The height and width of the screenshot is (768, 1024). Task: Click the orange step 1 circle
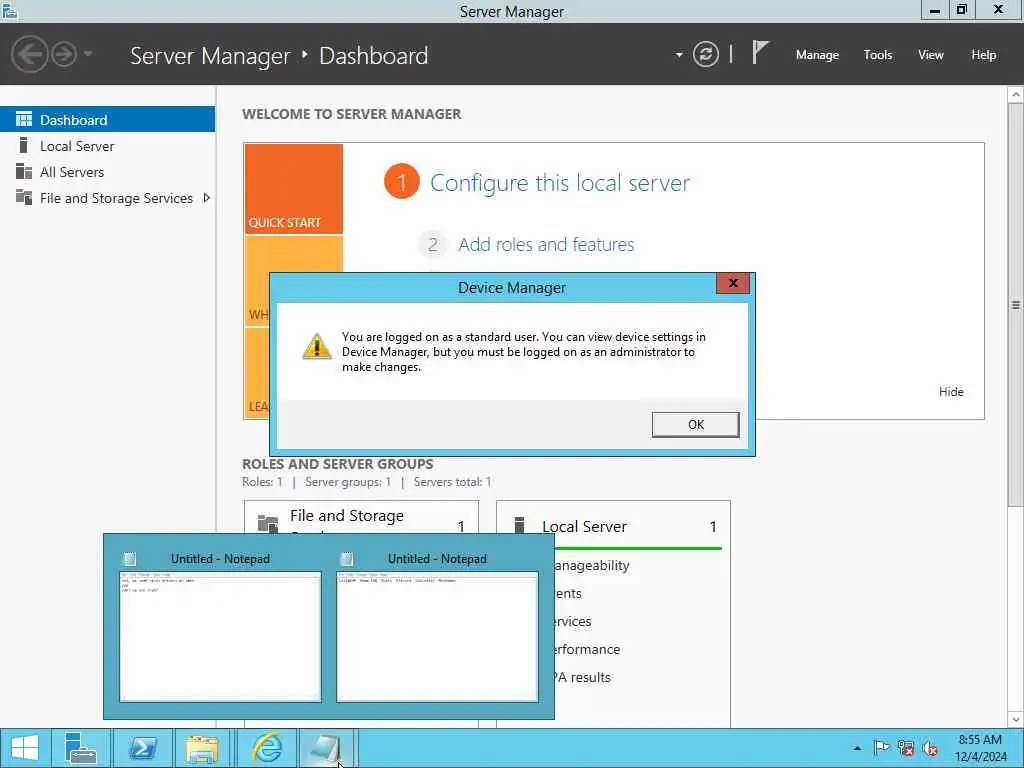click(402, 182)
